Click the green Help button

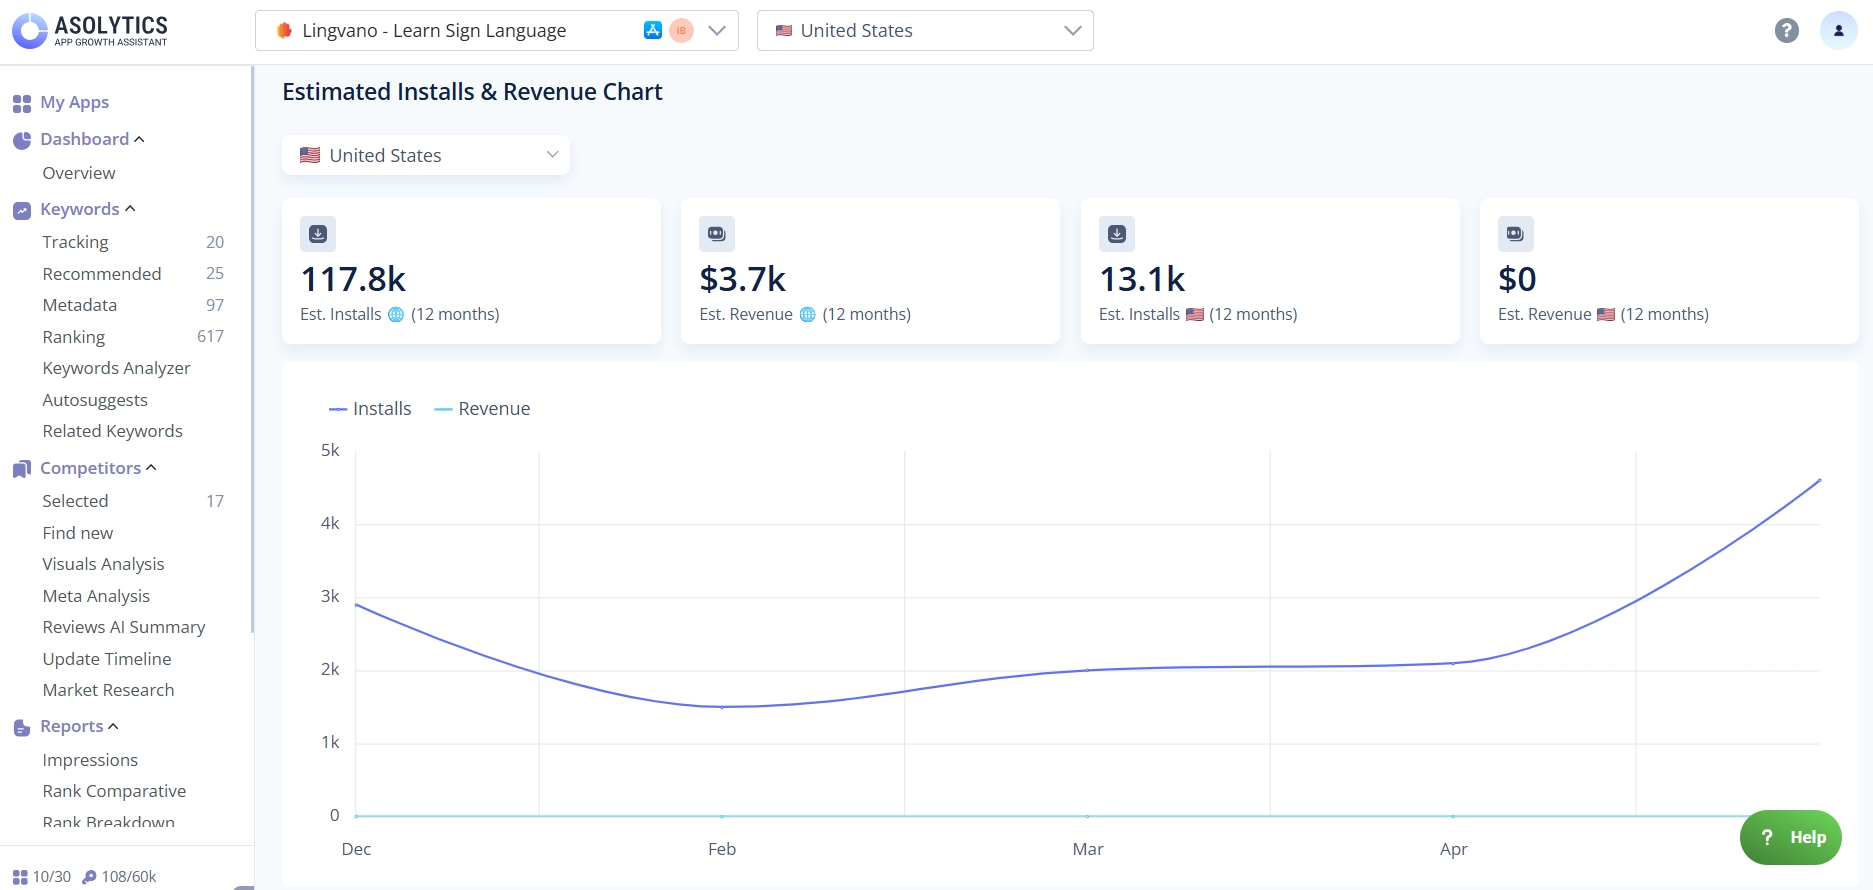coord(1790,837)
